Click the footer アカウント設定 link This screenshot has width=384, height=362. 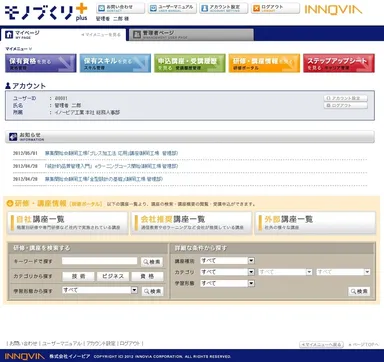[x=101, y=343]
